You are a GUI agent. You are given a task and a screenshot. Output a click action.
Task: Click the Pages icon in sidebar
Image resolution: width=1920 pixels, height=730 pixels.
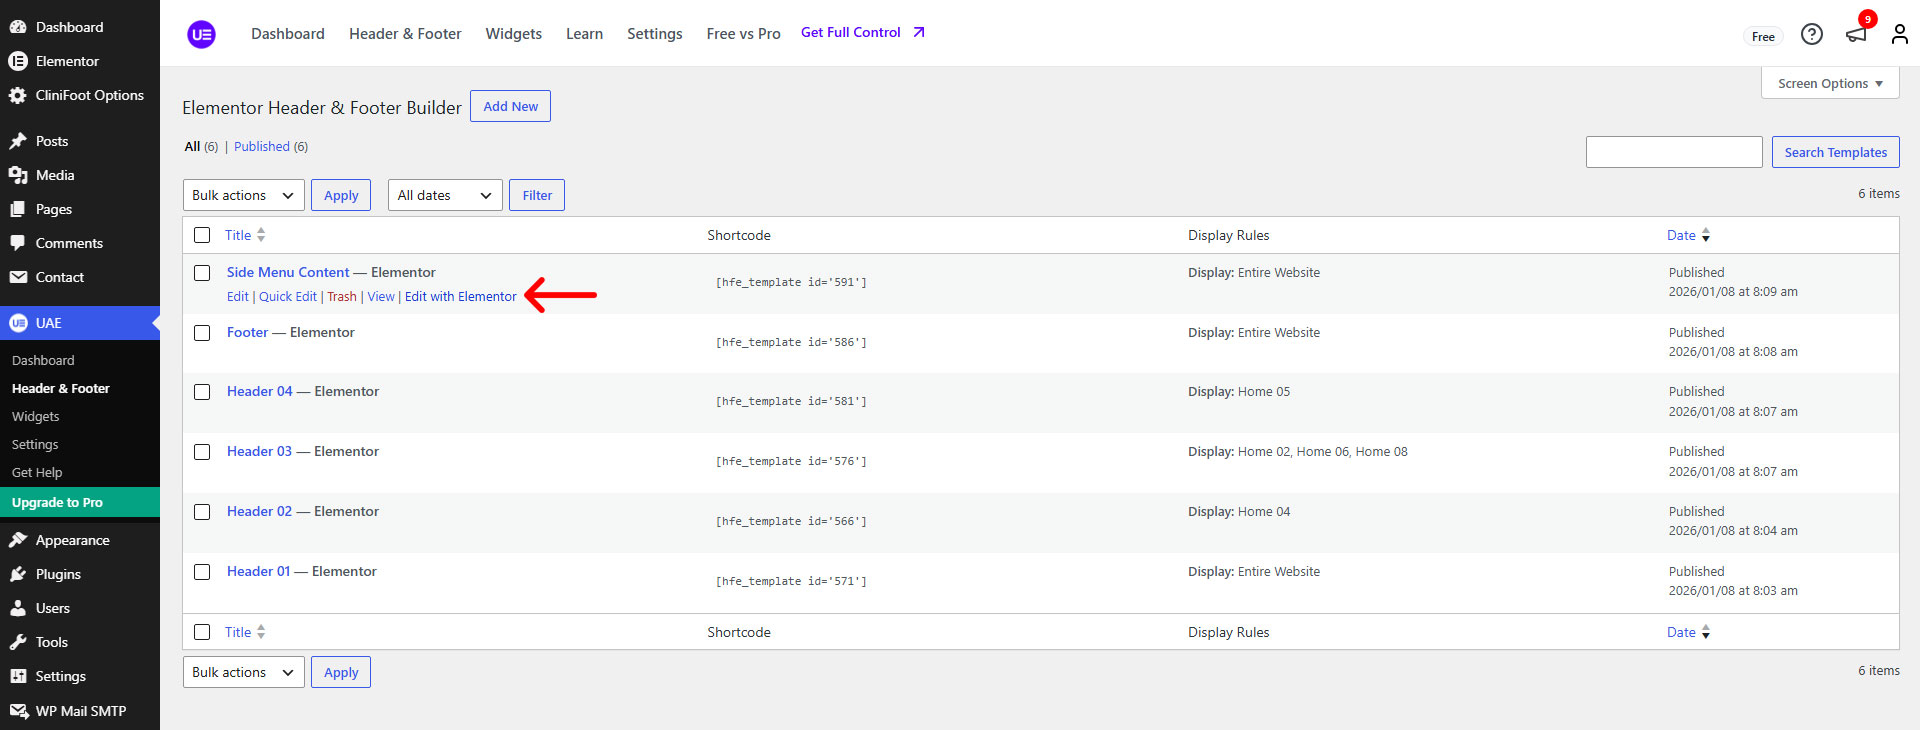pyautogui.click(x=18, y=209)
